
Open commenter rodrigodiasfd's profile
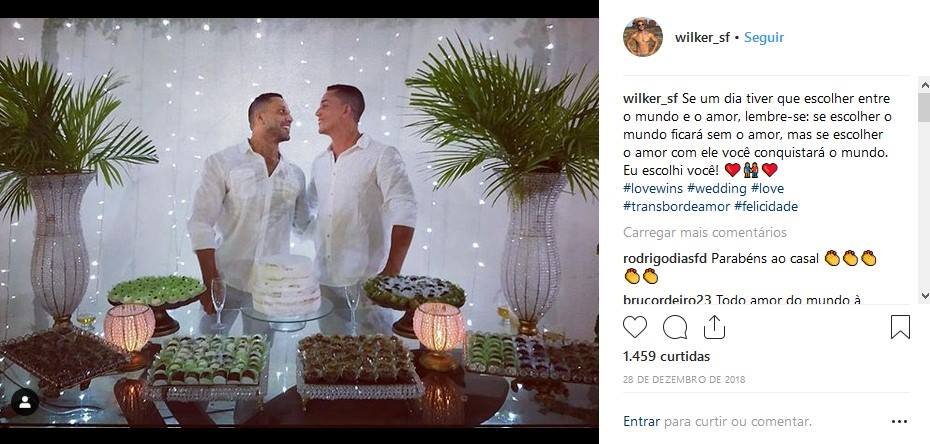tap(665, 258)
